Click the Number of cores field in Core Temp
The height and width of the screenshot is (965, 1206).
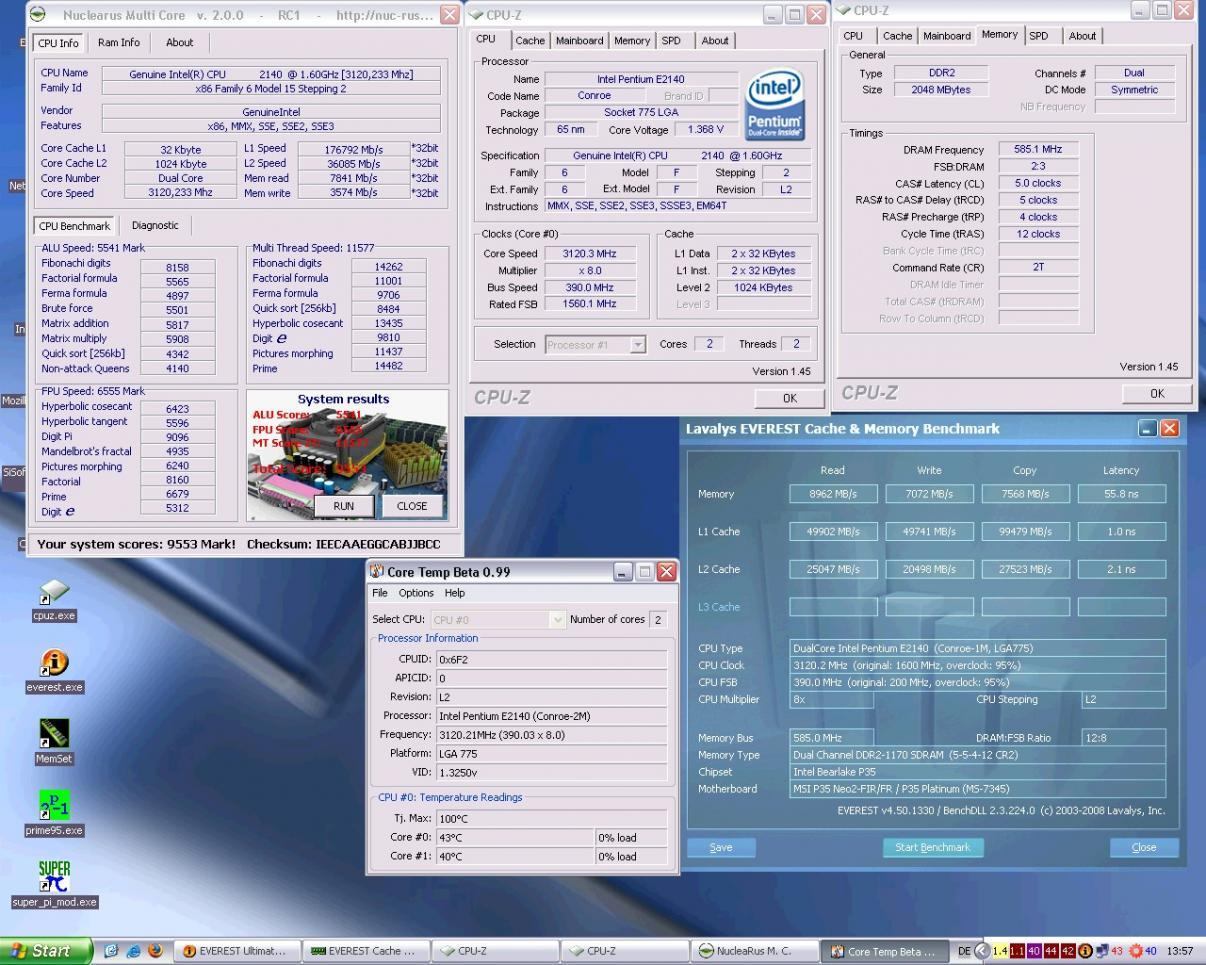658,620
